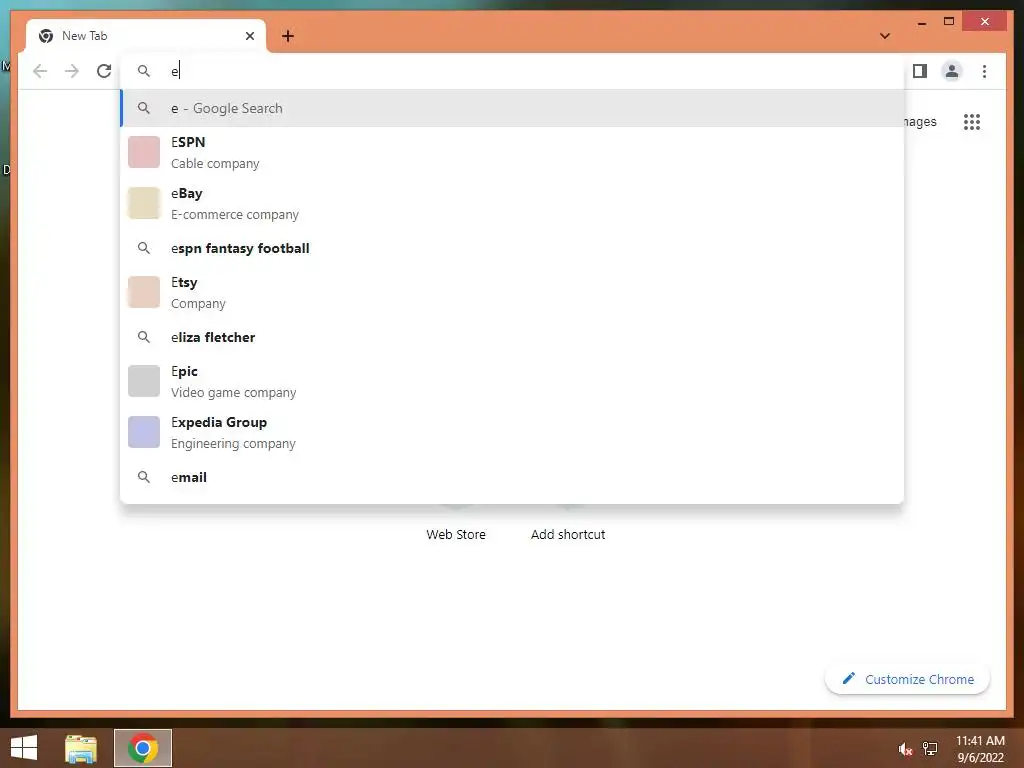Choose the eBay E-commerce company suggestion

(x=512, y=203)
